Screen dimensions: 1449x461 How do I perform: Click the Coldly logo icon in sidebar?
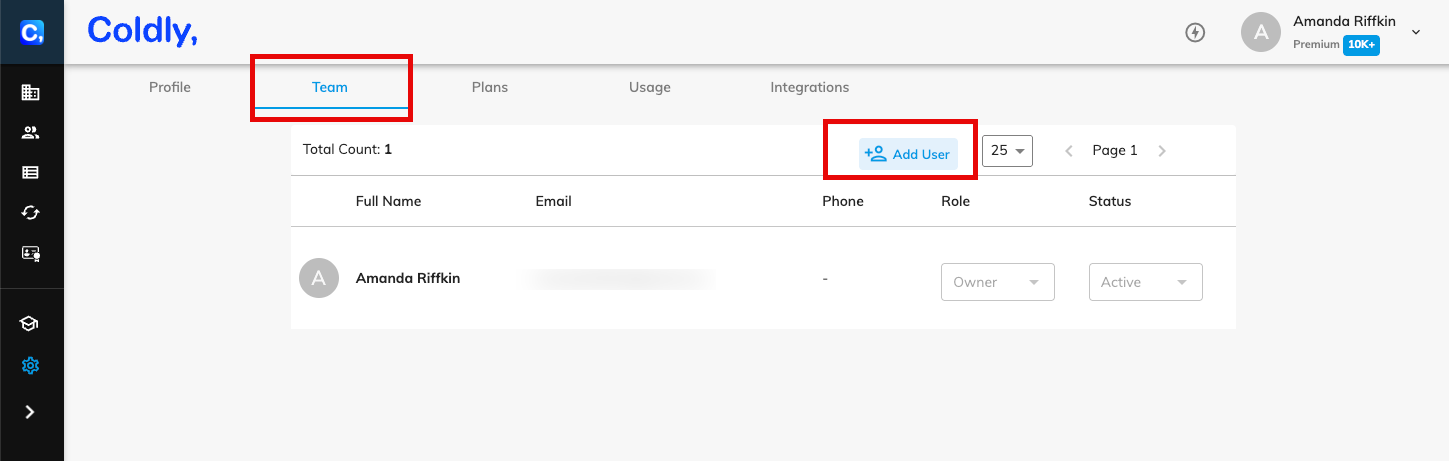[x=30, y=32]
